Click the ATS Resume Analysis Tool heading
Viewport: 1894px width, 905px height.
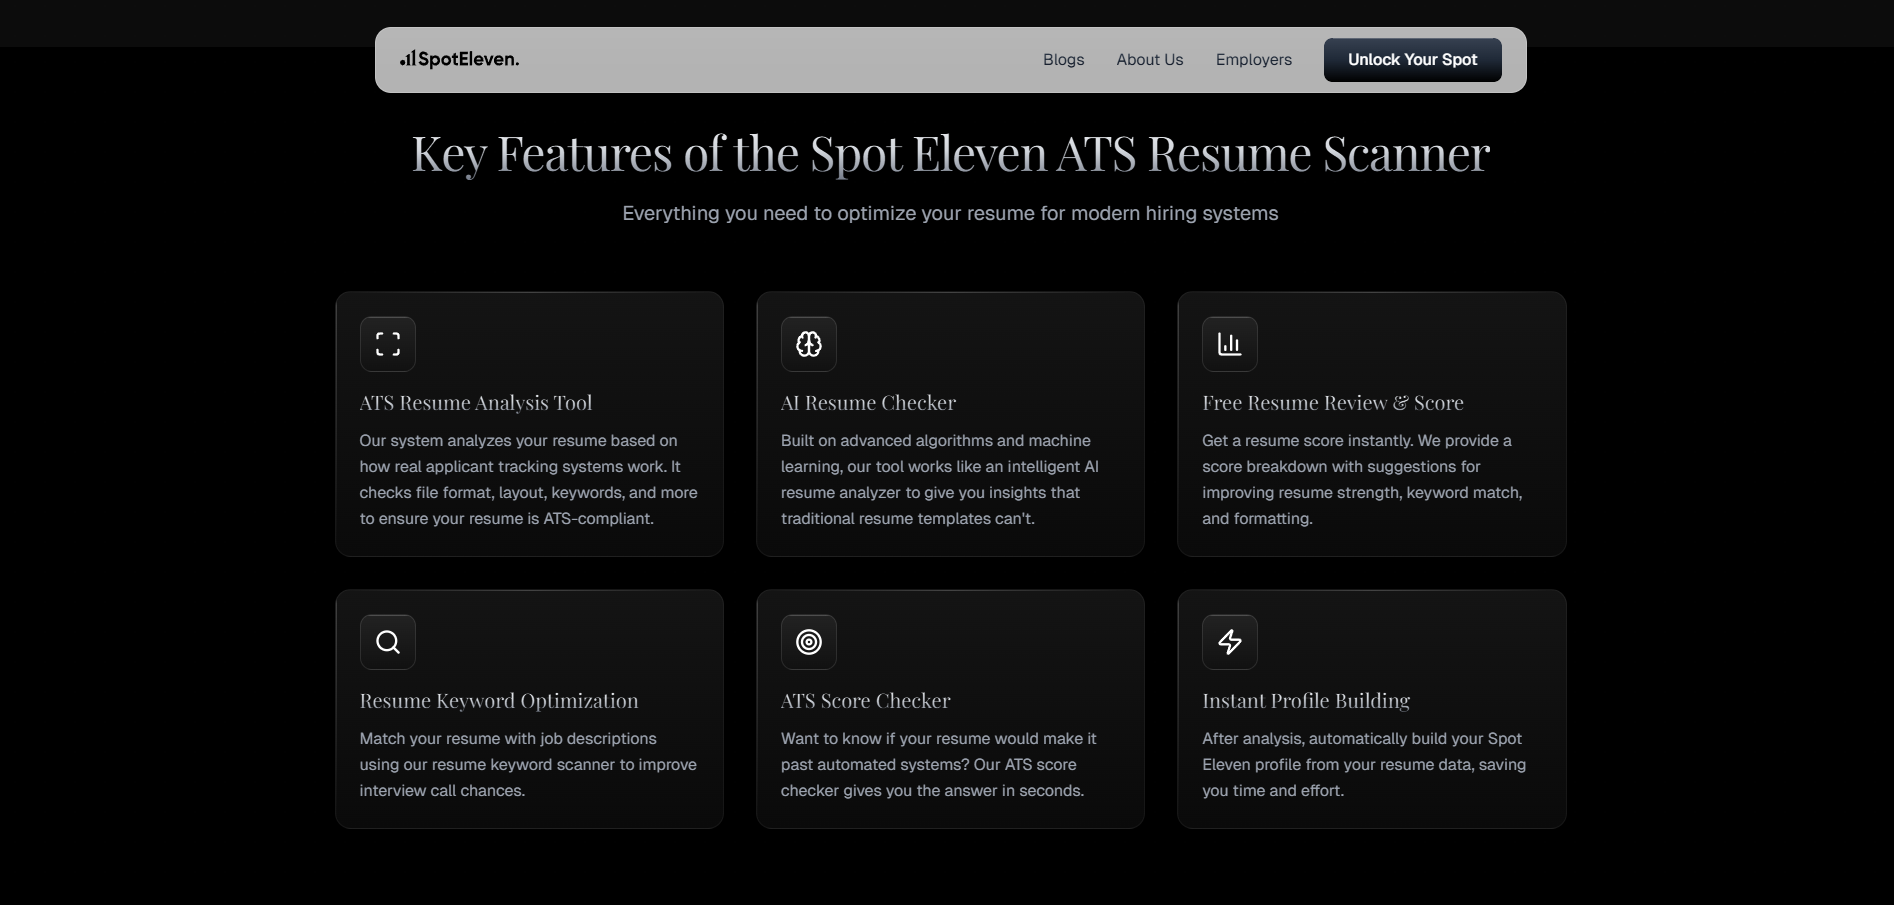pyautogui.click(x=475, y=402)
